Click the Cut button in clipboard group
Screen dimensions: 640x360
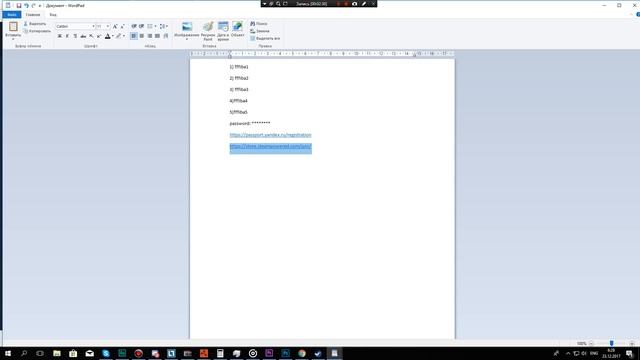point(35,24)
